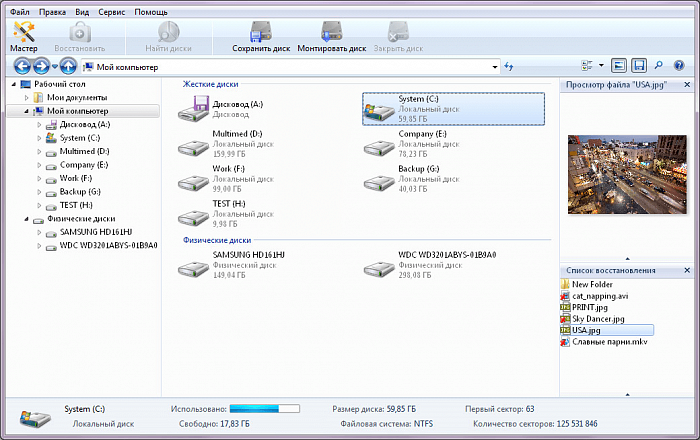Collapse the Рабочий стол tree node

(x=13, y=84)
